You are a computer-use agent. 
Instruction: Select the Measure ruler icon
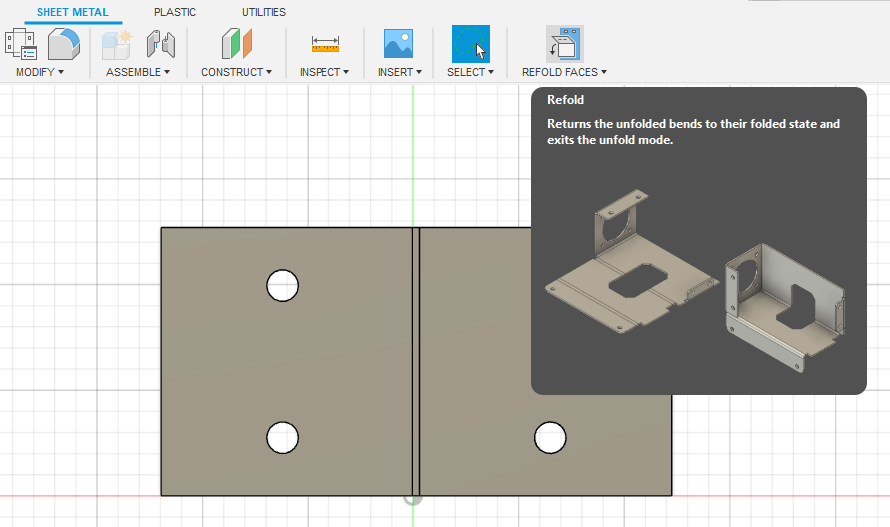325,44
